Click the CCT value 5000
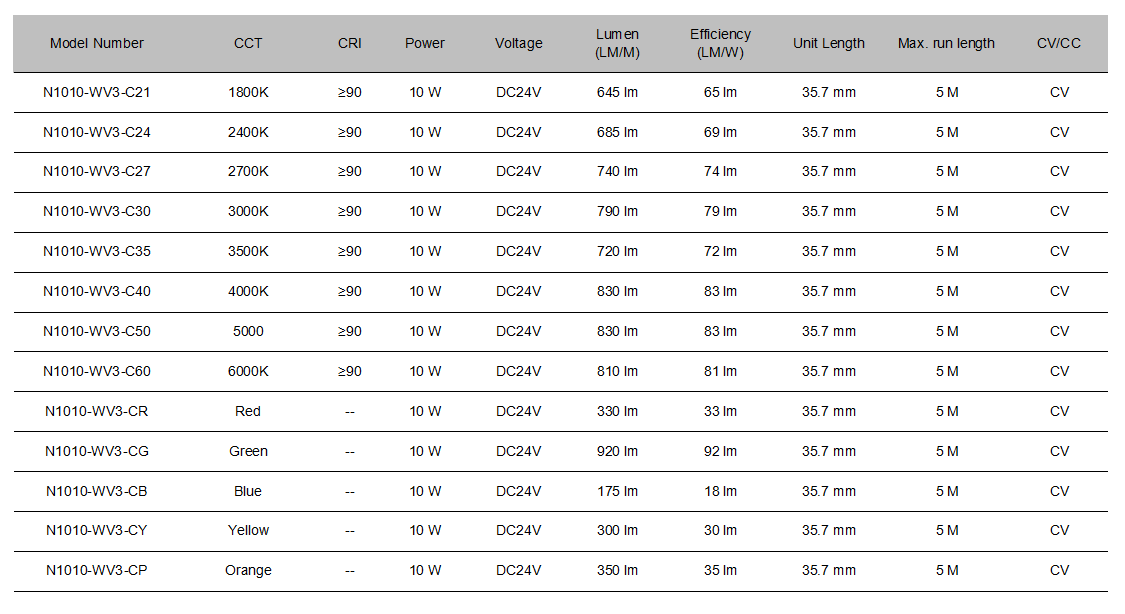The height and width of the screenshot is (614, 1125). (x=248, y=331)
